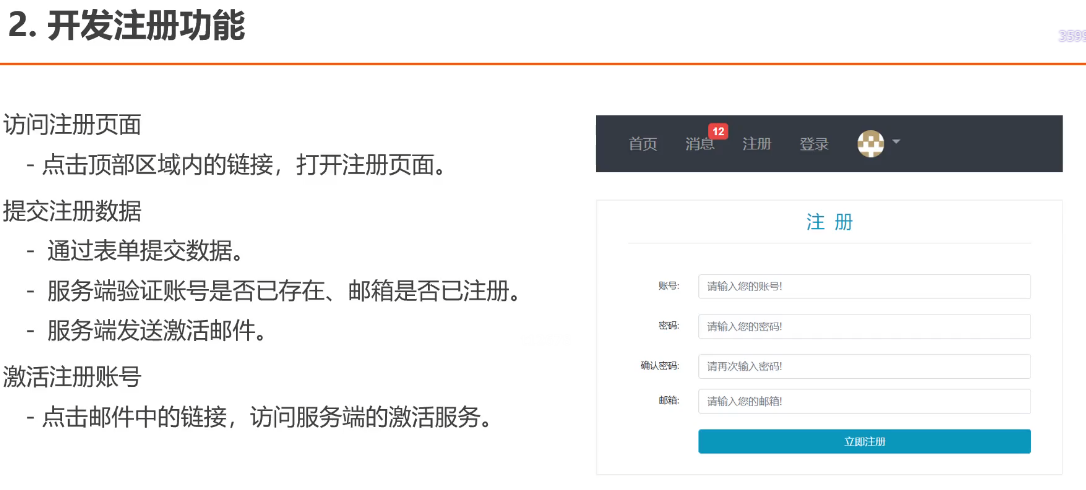Select the heading 访问注册页面
This screenshot has height=490, width=1086.
(x=73, y=125)
